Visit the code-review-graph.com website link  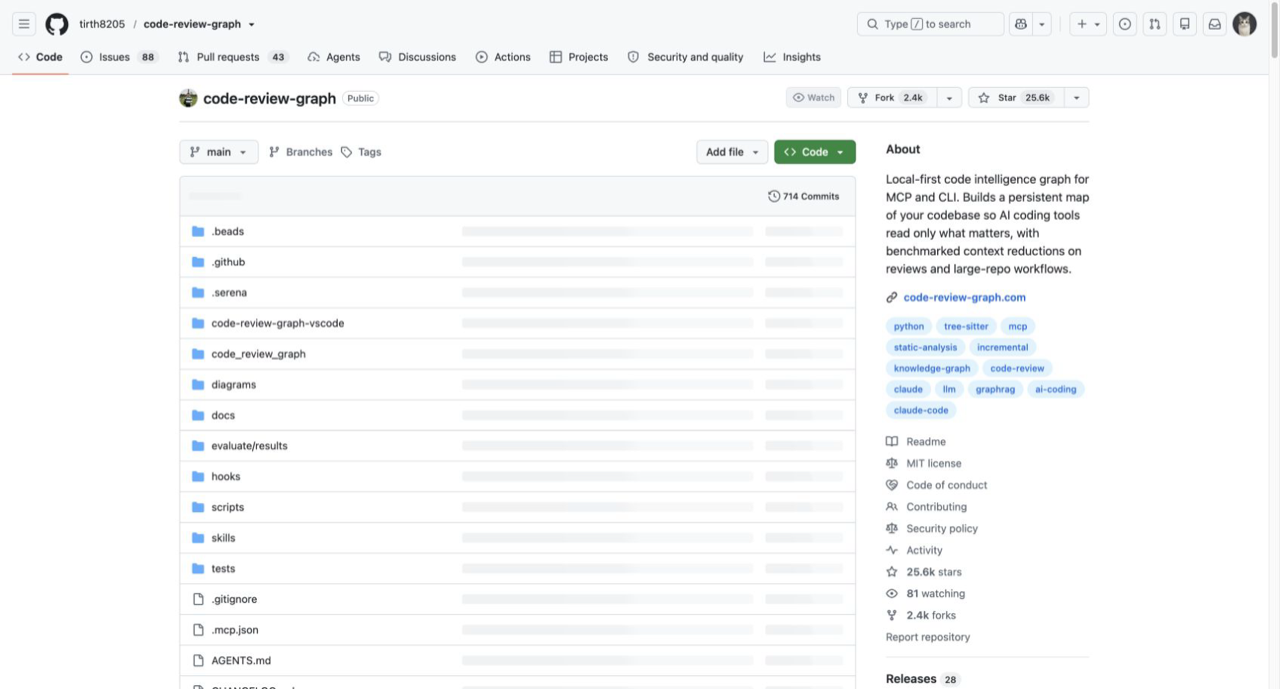[964, 297]
